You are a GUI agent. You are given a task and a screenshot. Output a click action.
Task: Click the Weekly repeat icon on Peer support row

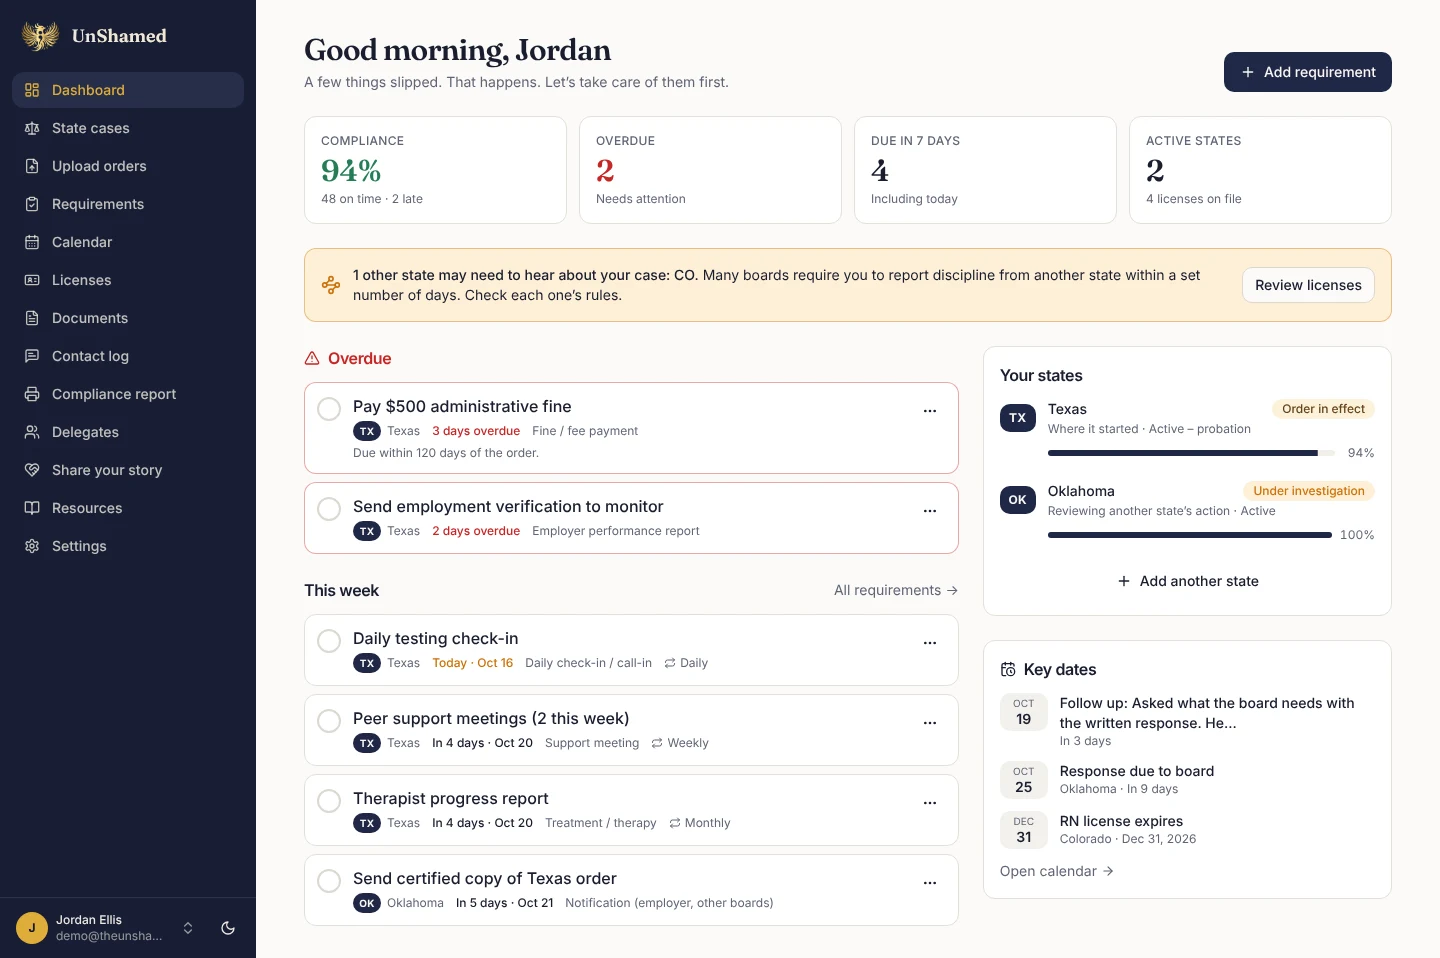pyautogui.click(x=657, y=743)
